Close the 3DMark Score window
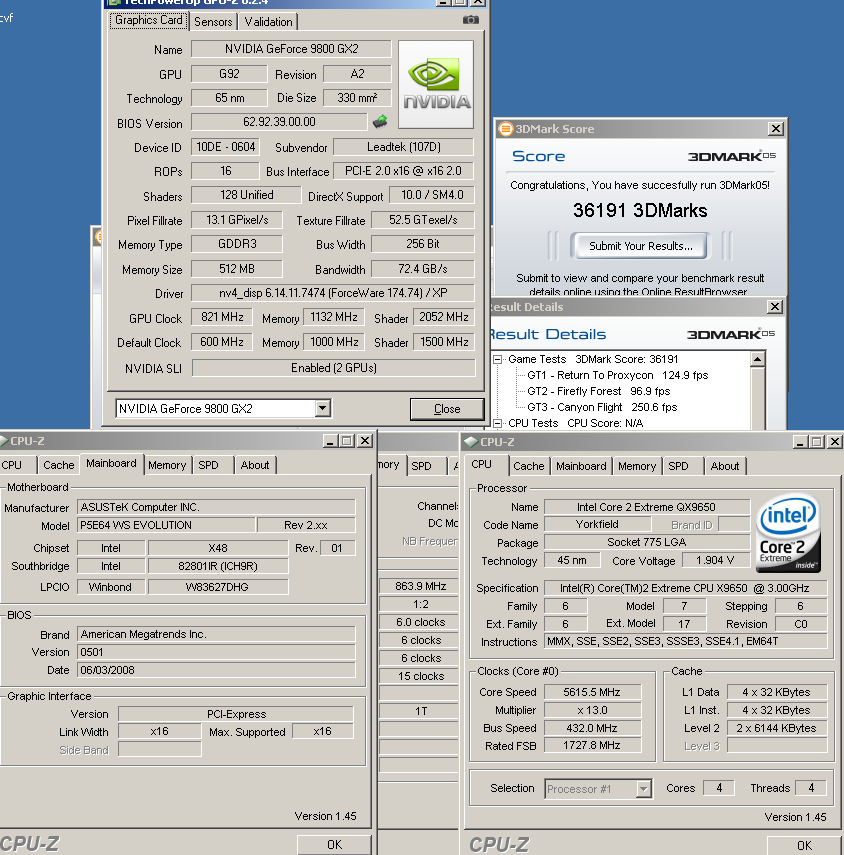 (776, 129)
